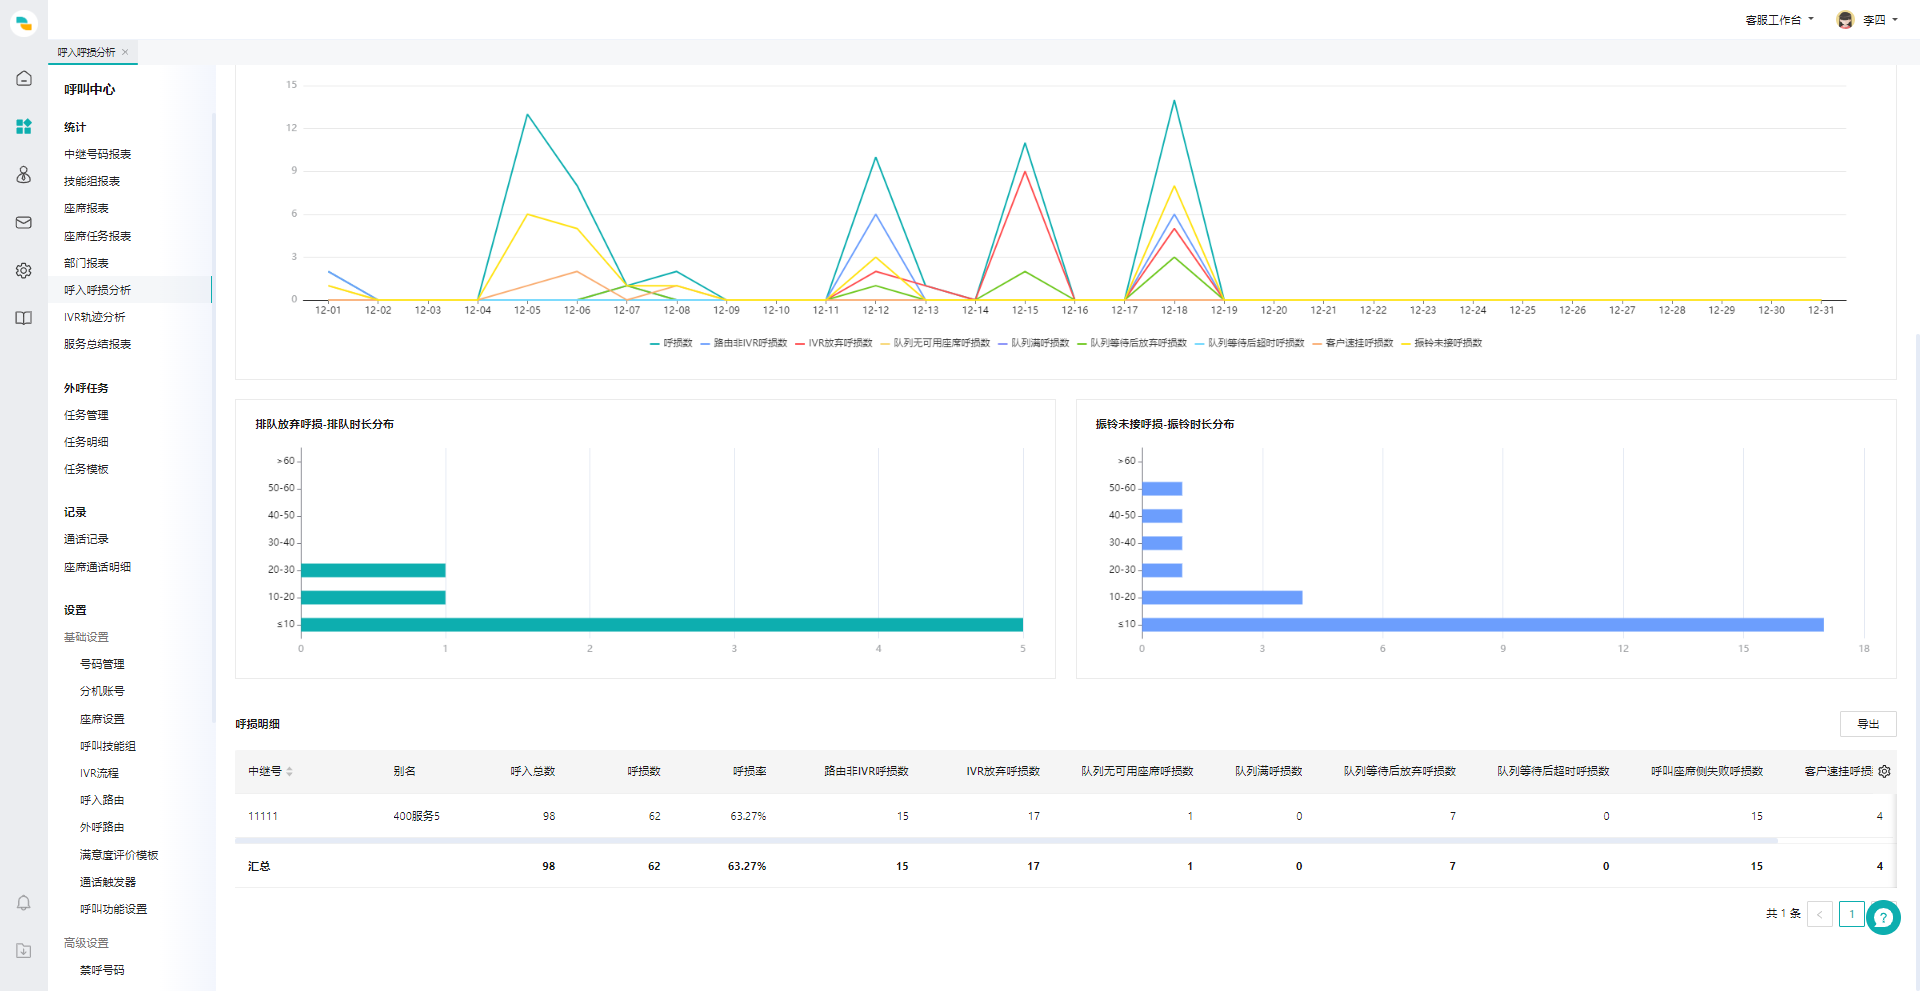Open 座席设置 in sidebar
Screen dimensions: 1920x991
tap(102, 719)
